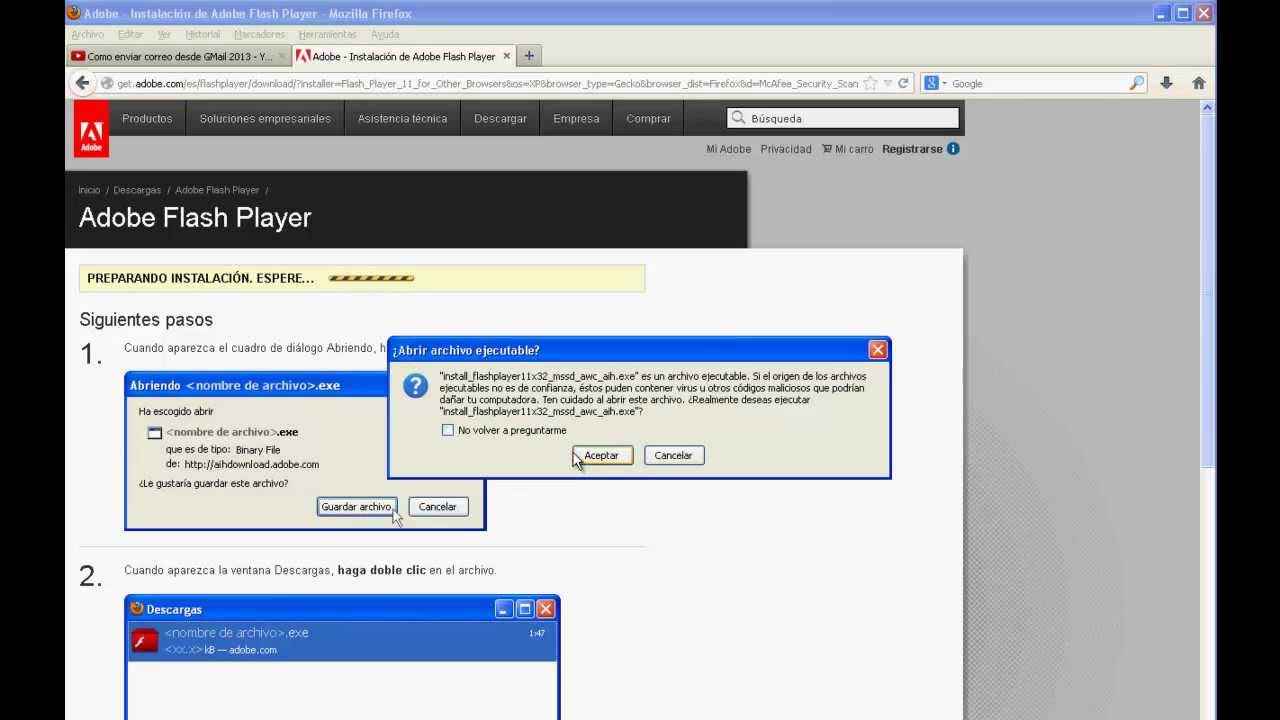This screenshot has width=1280, height=720.
Task: Go to the Firefox home page icon
Action: (1198, 83)
